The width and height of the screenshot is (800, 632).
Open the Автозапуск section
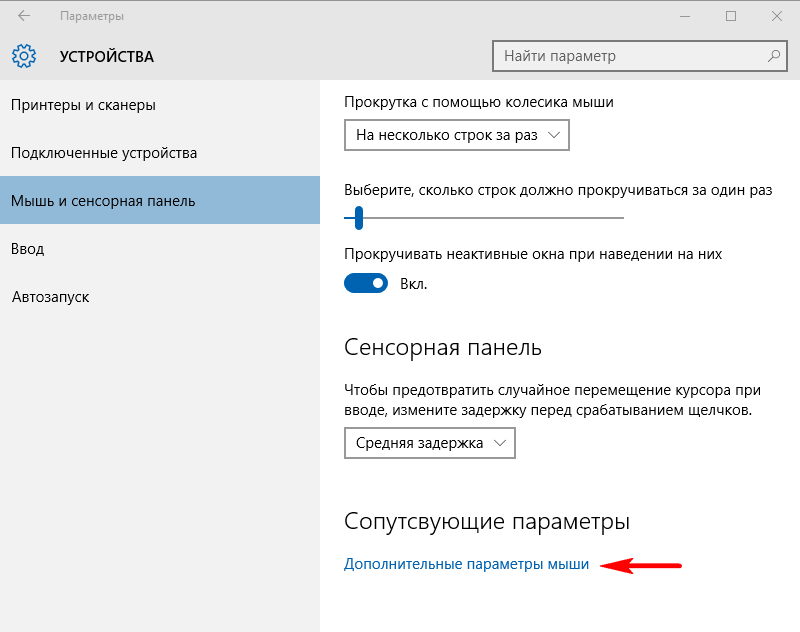pos(51,296)
